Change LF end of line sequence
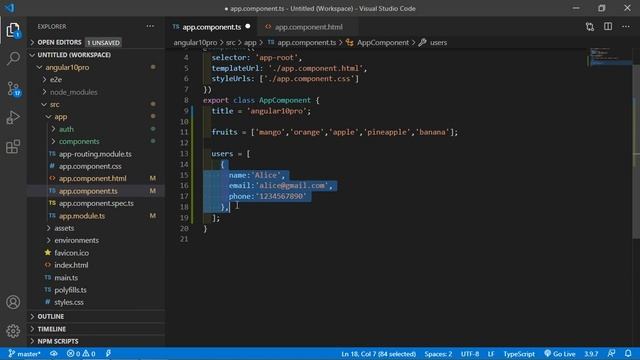 [x=491, y=354]
